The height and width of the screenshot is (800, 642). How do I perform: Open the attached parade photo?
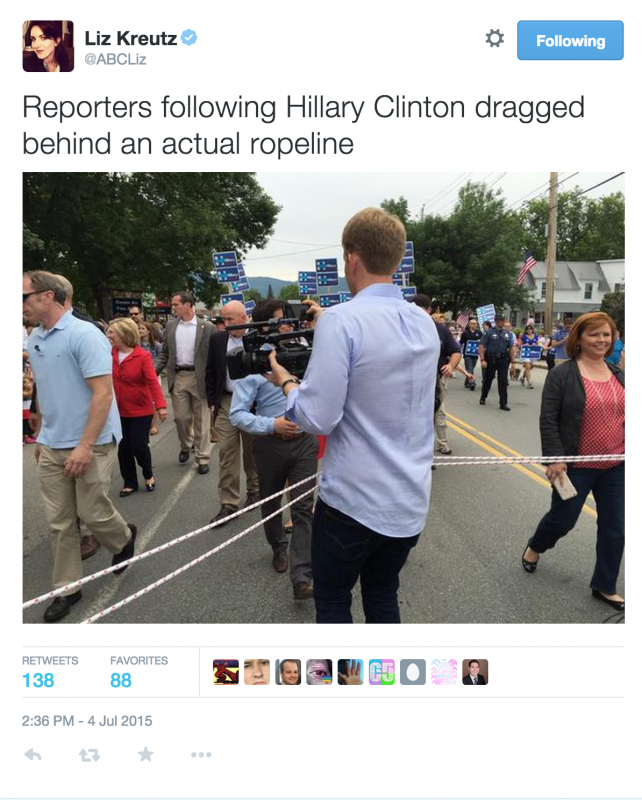pyautogui.click(x=324, y=397)
